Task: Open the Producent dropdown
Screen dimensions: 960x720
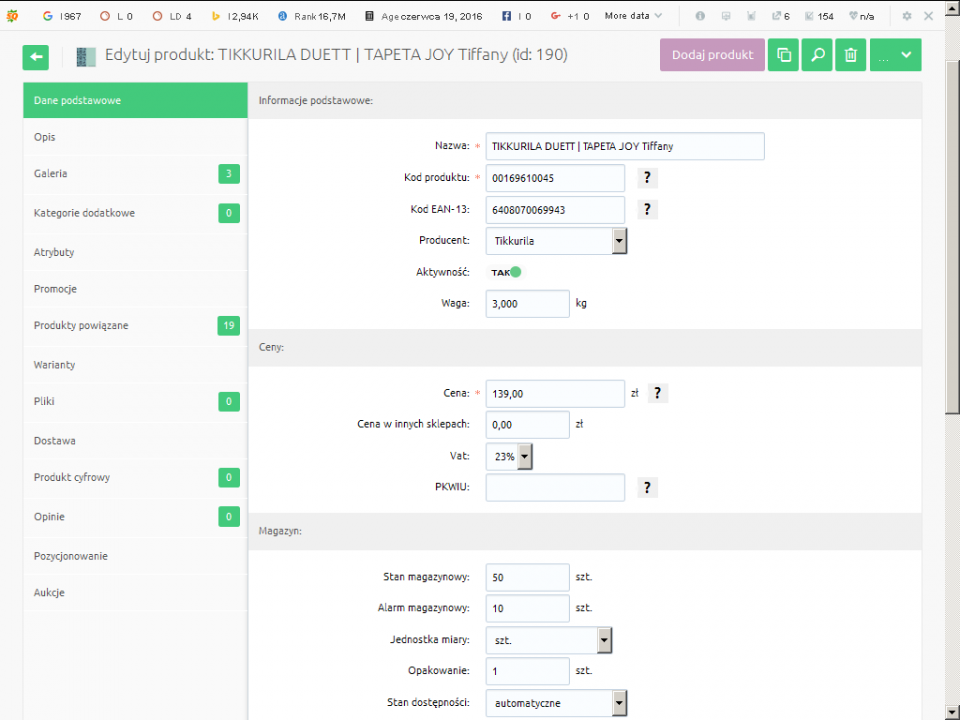Action: (556, 241)
